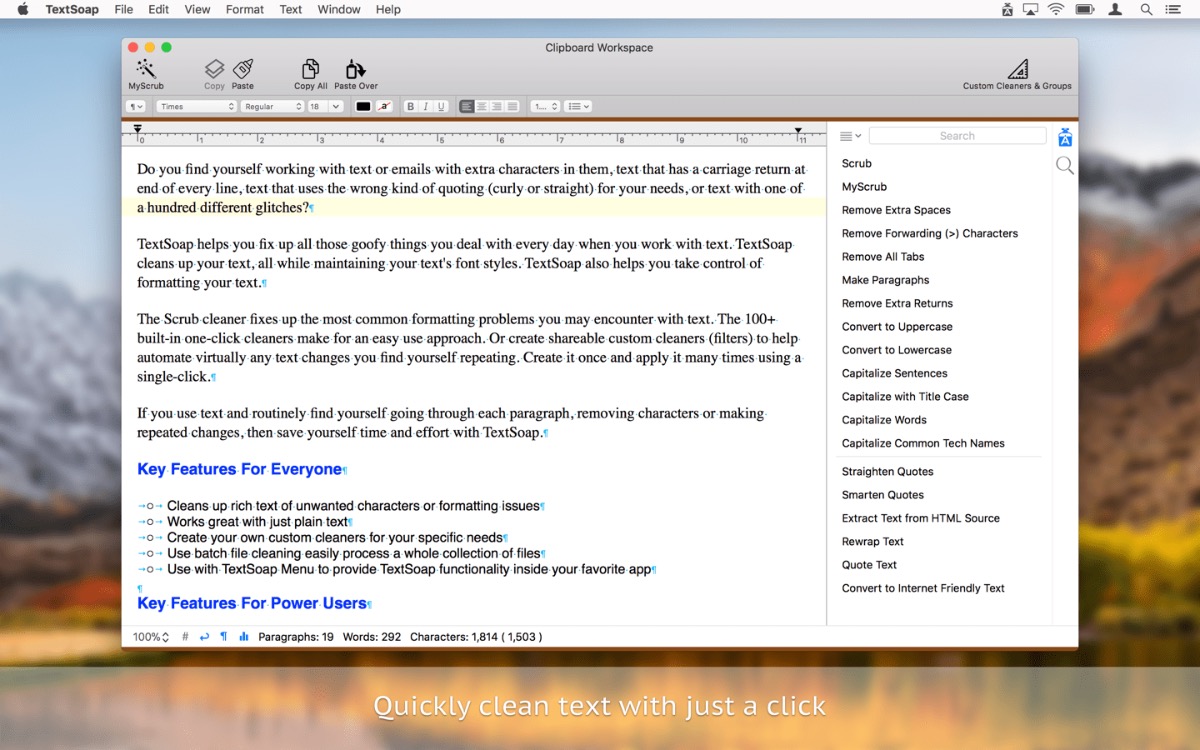Screen dimensions: 1200x750
Task: Click the Paste Over toolbar icon
Action: 356,69
